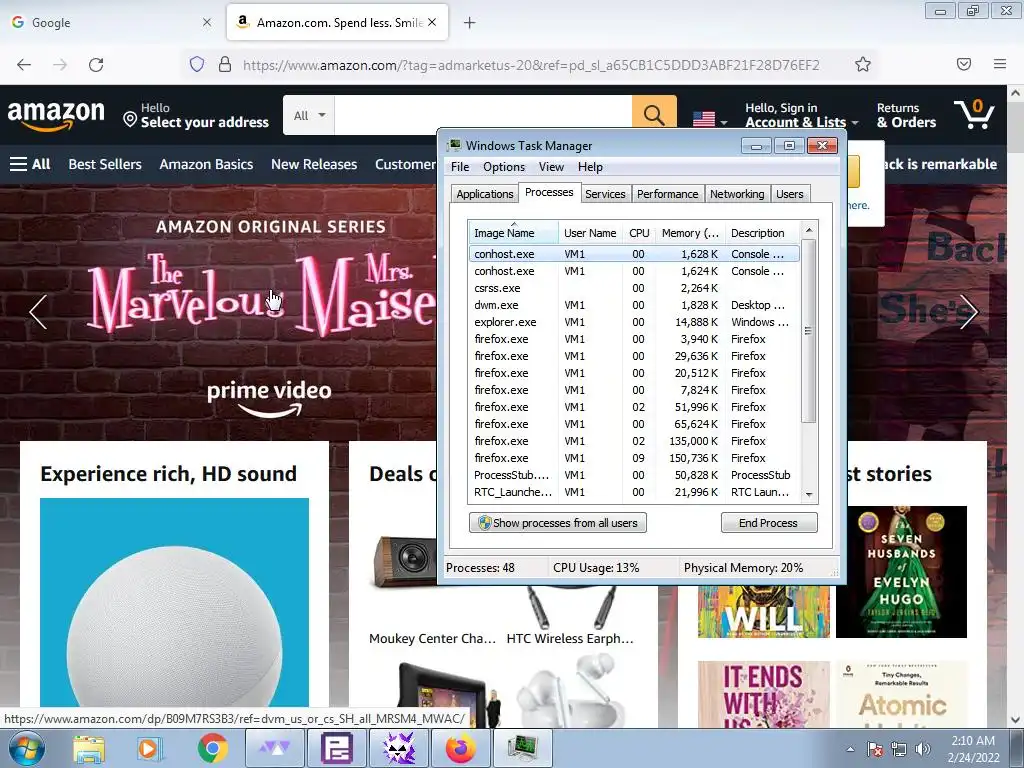
Task: Select the explorer.exe process row
Action: click(634, 322)
